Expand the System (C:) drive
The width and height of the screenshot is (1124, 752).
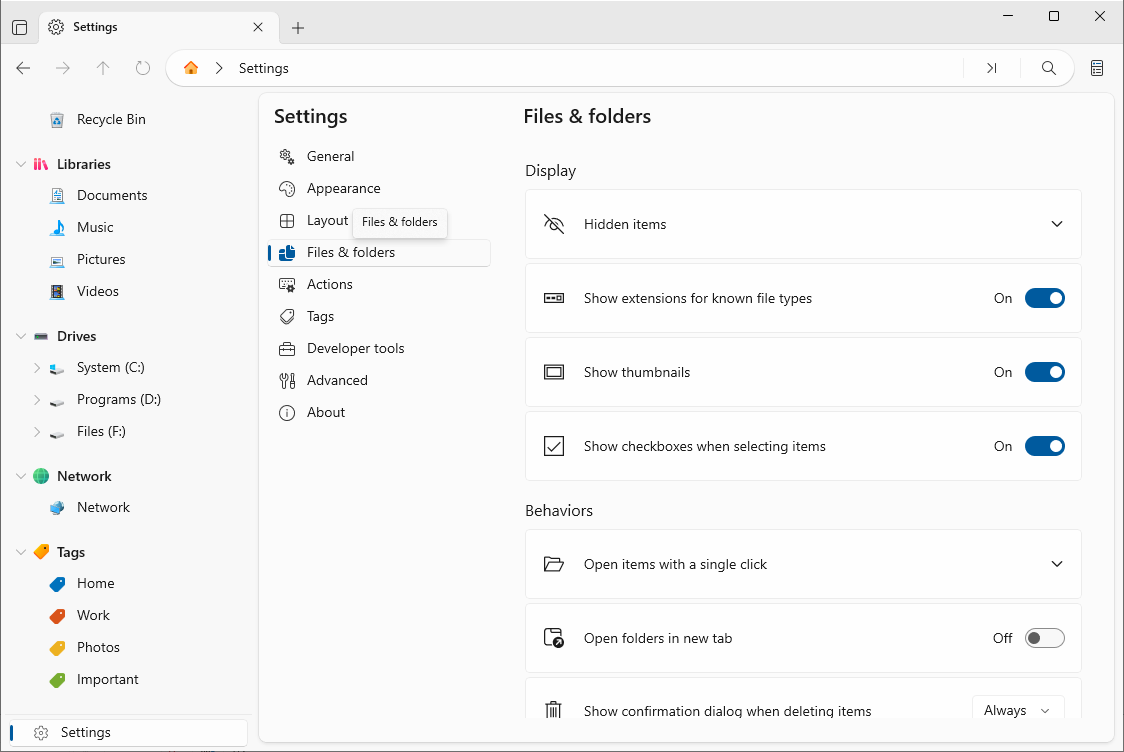(37, 368)
